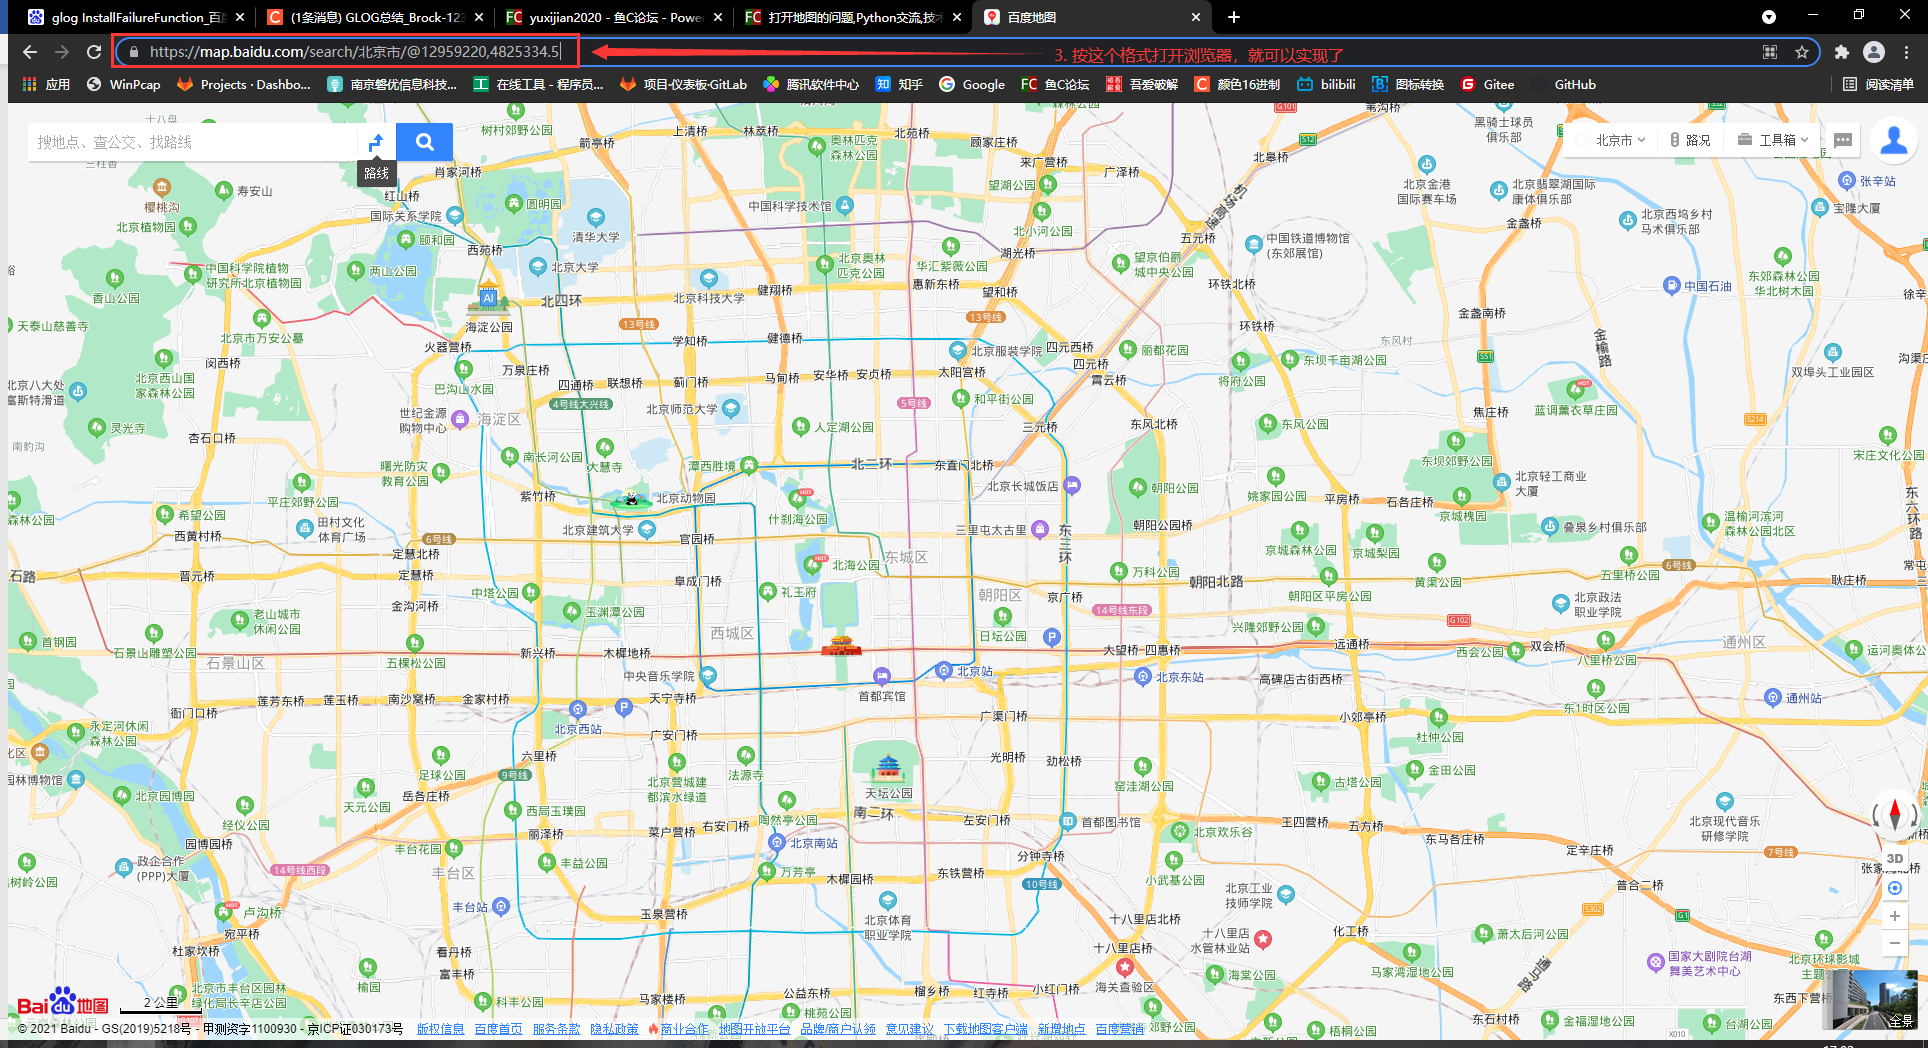Zoom in with the plus button

pos(1894,916)
